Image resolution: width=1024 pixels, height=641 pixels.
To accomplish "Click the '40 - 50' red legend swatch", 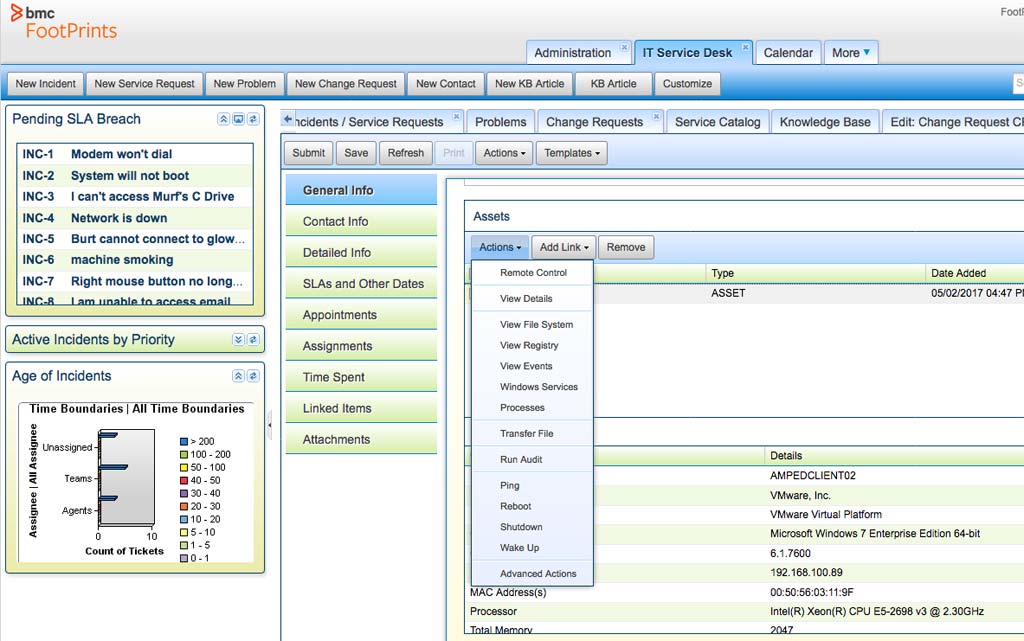I will tap(184, 480).
